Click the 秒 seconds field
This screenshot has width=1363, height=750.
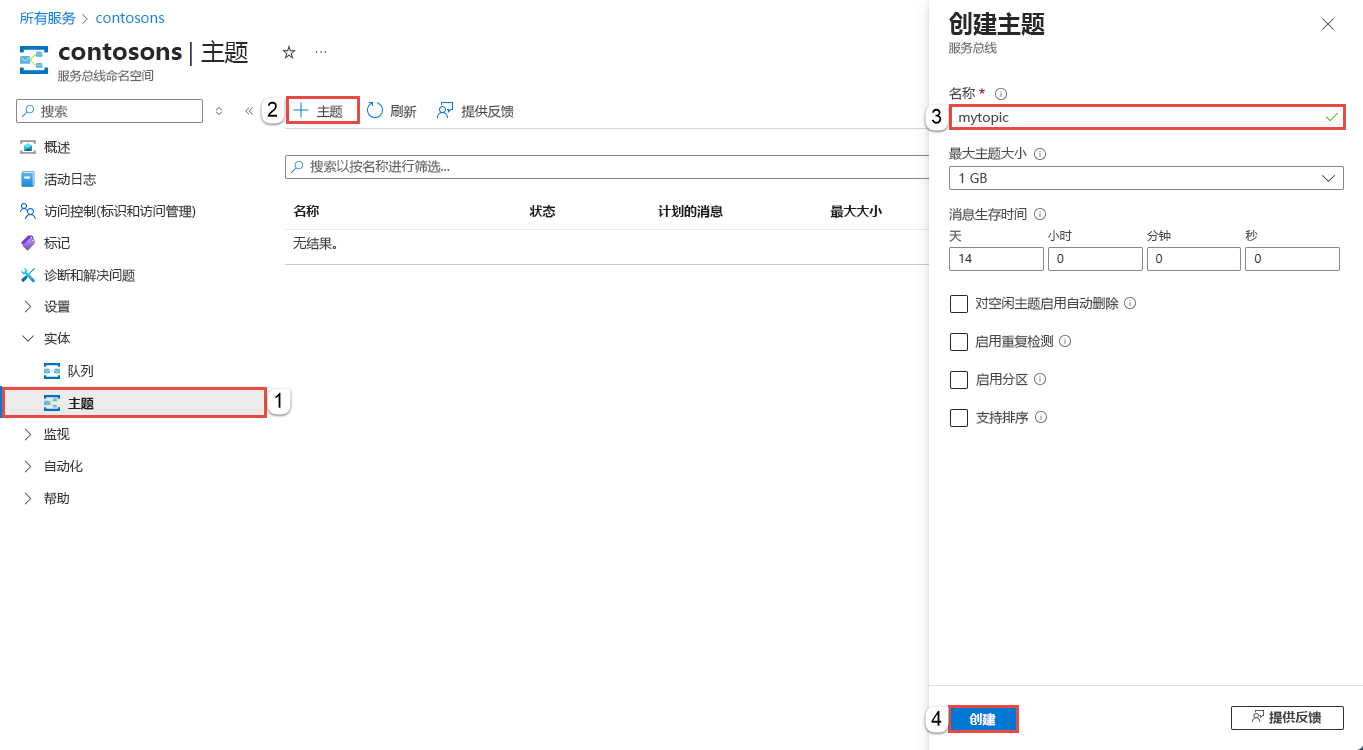pyautogui.click(x=1292, y=259)
